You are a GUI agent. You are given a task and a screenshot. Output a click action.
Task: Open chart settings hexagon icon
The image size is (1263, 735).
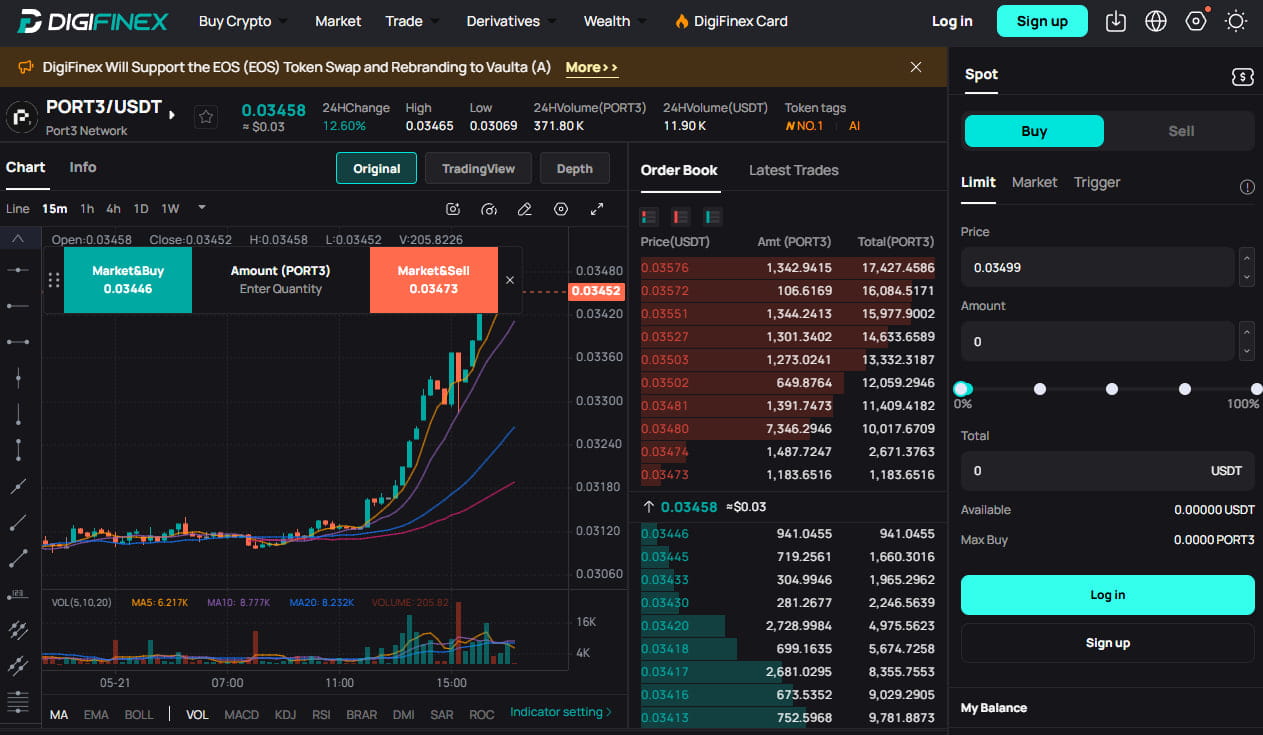(561, 209)
